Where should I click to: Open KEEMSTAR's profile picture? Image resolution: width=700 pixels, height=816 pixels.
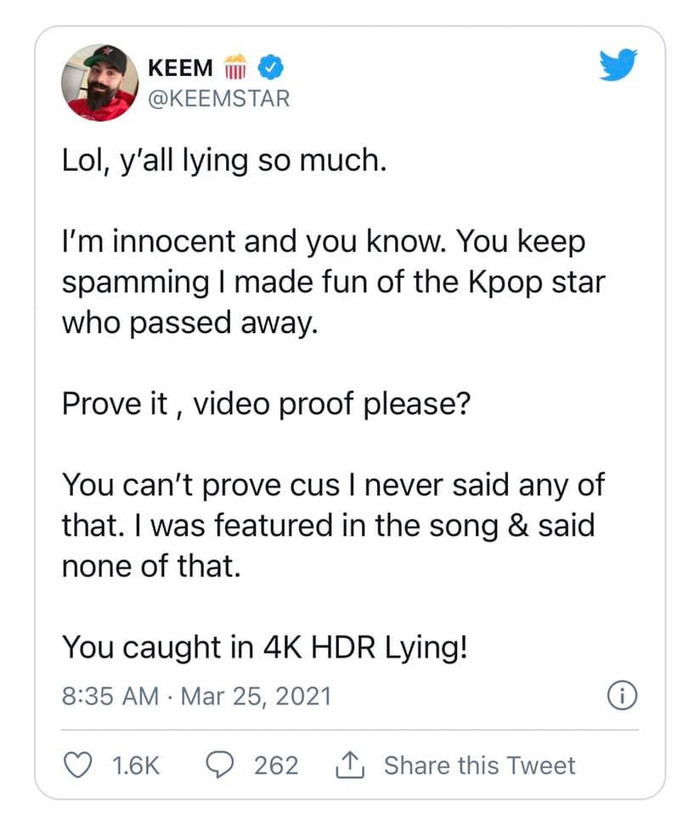point(97,81)
